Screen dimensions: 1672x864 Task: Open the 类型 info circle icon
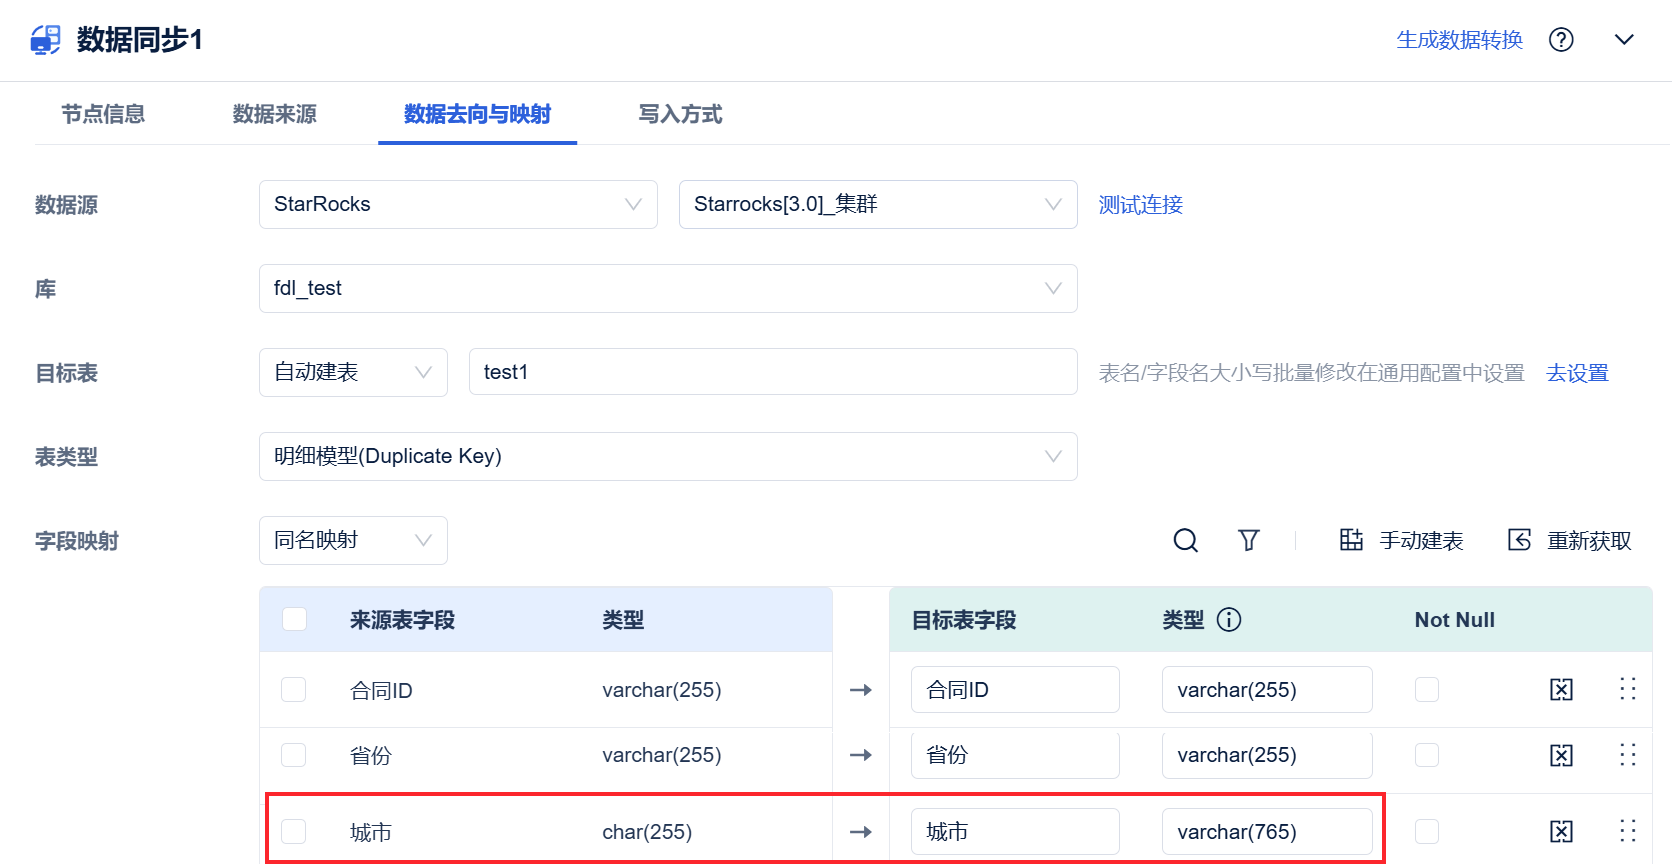coord(1229,620)
